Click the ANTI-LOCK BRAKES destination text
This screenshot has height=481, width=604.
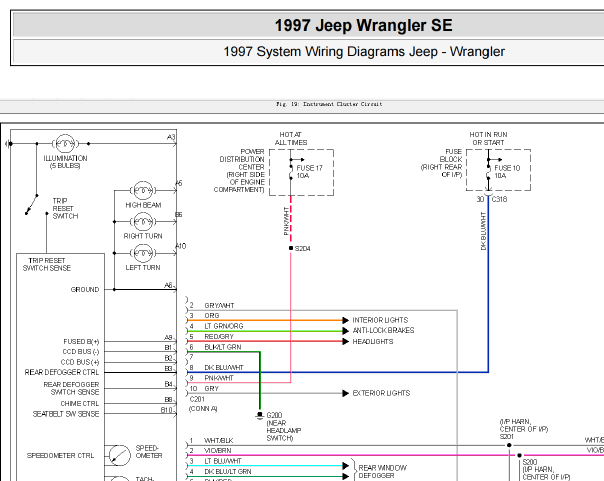(383, 330)
